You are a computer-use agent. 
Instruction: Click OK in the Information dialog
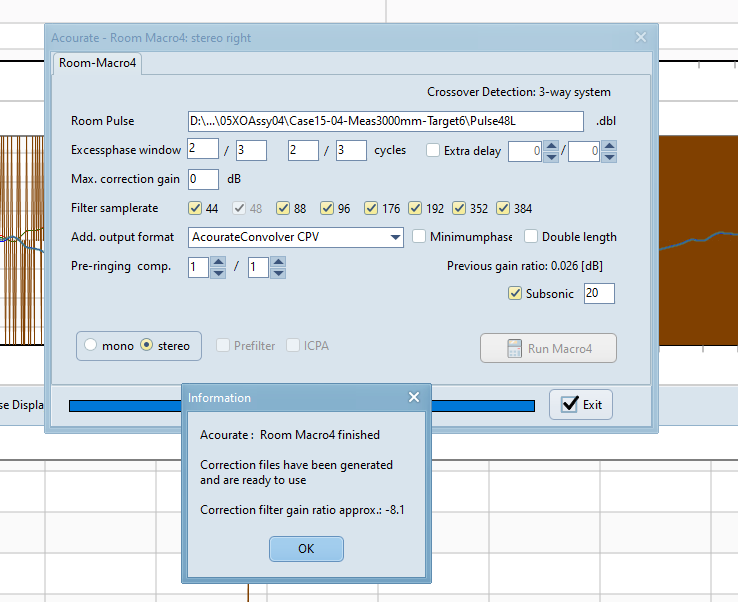coord(306,549)
